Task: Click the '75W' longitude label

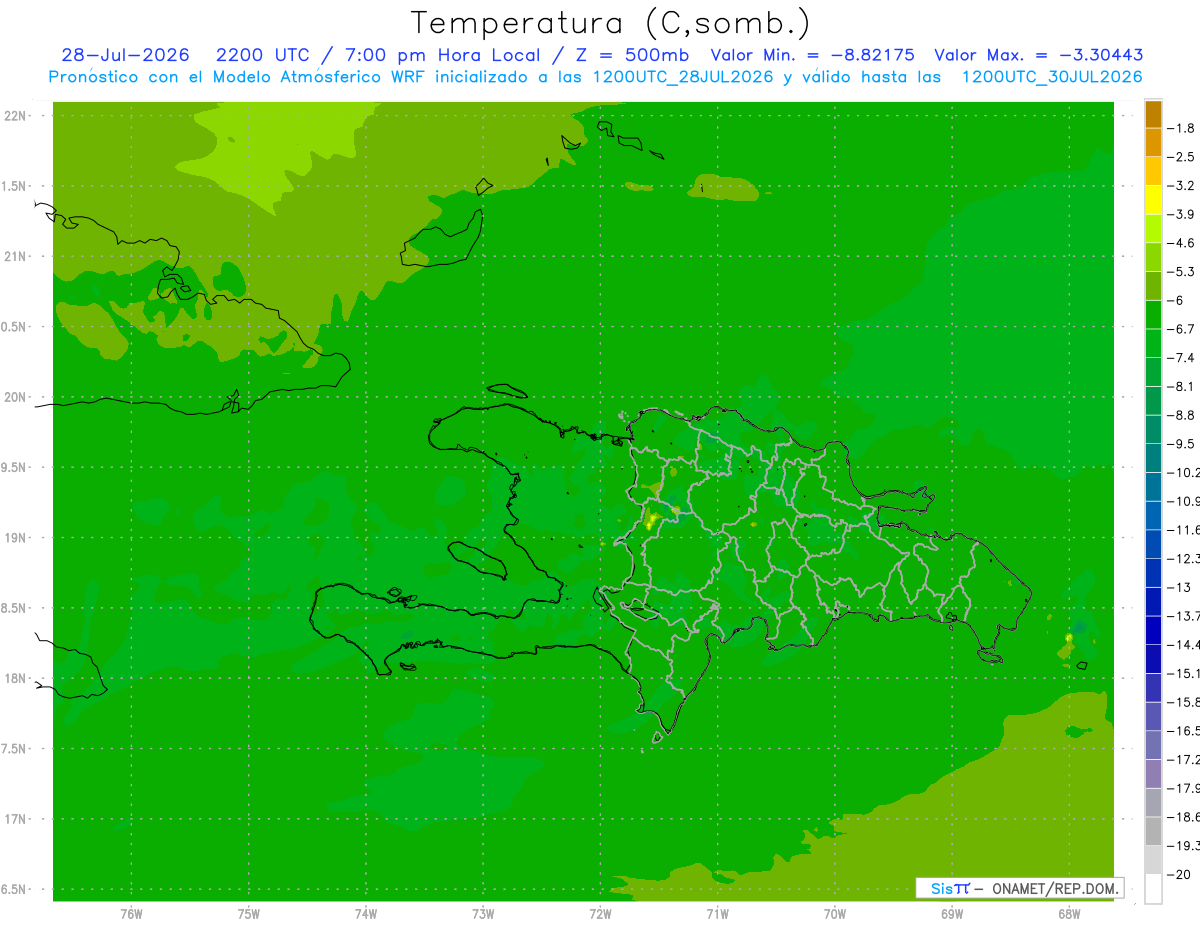Action: 249,914
